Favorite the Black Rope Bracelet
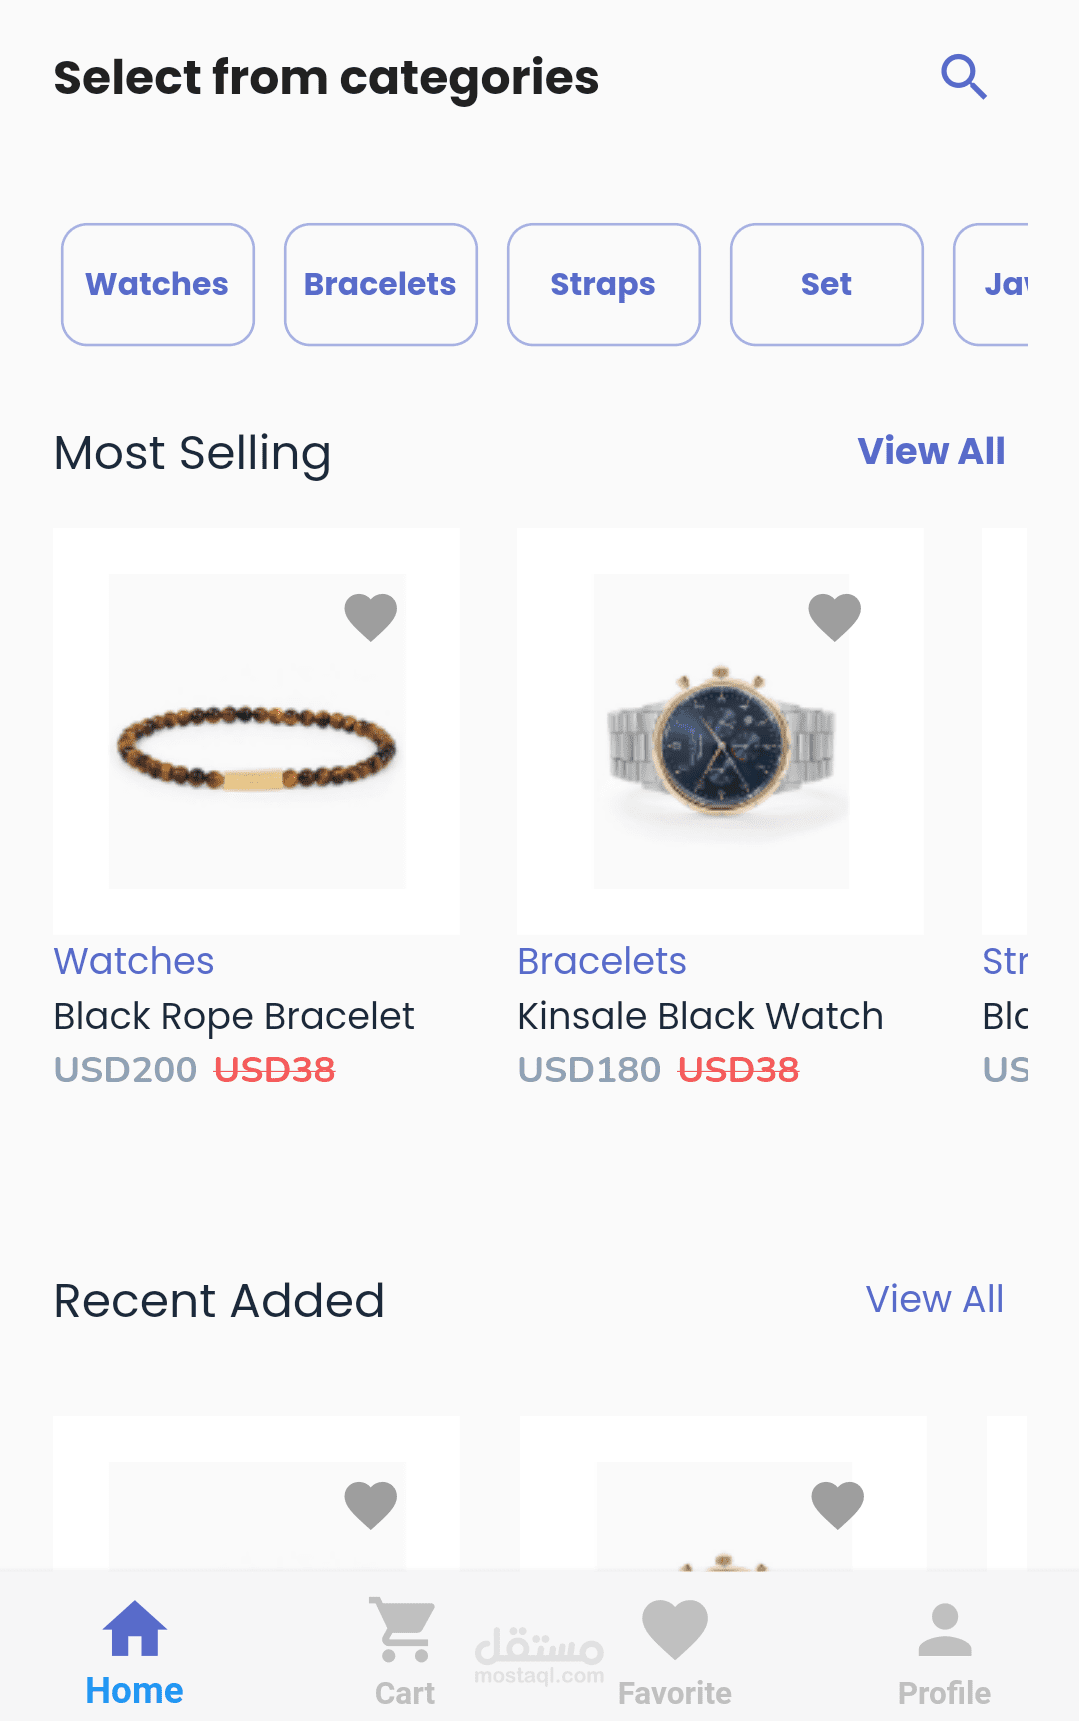1079x1721 pixels. pyautogui.click(x=371, y=616)
